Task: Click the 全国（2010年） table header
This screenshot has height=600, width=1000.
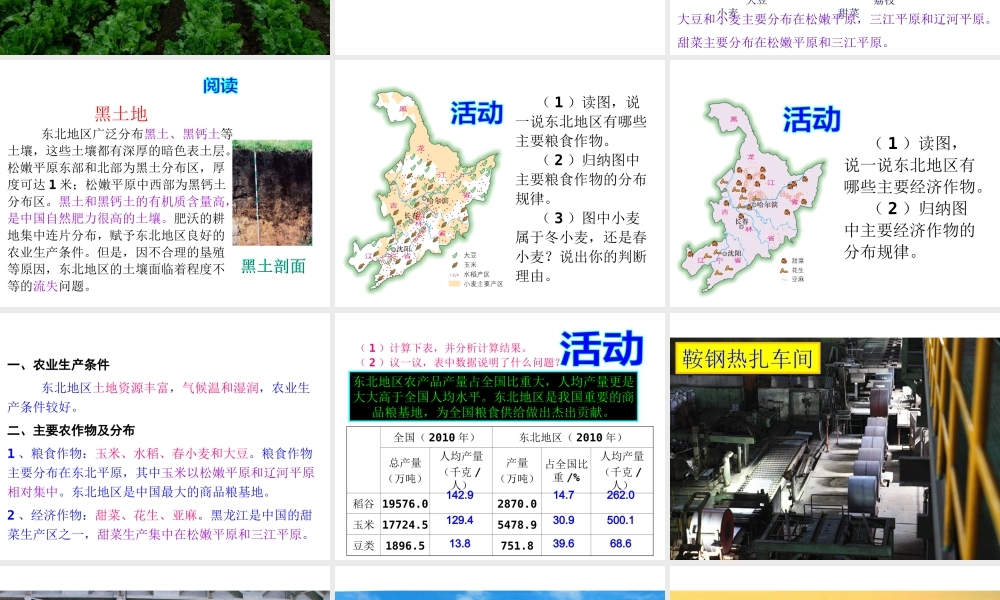Action: 434,437
